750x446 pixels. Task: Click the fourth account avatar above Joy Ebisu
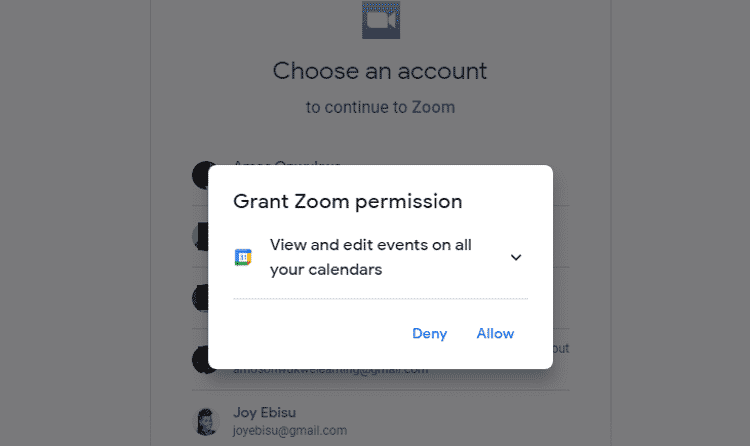coord(200,359)
